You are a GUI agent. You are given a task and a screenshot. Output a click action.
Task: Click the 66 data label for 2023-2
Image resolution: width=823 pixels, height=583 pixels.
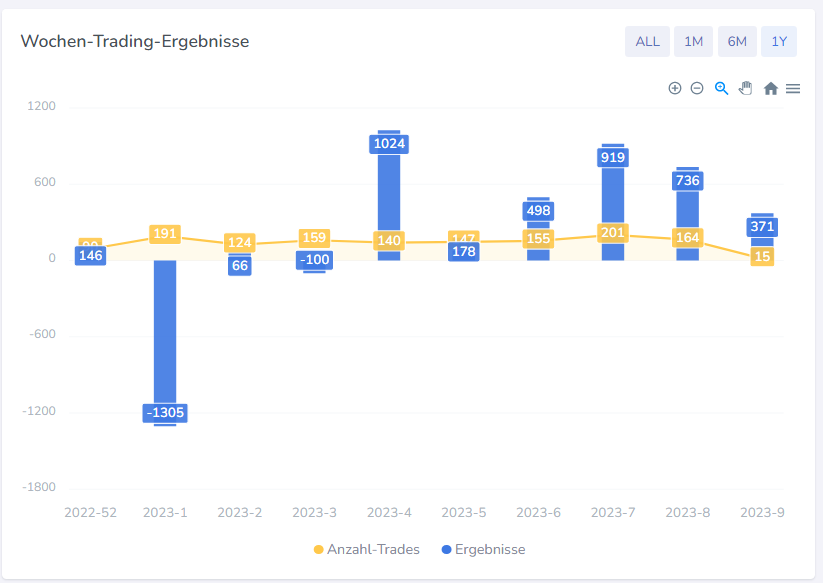coord(240,266)
